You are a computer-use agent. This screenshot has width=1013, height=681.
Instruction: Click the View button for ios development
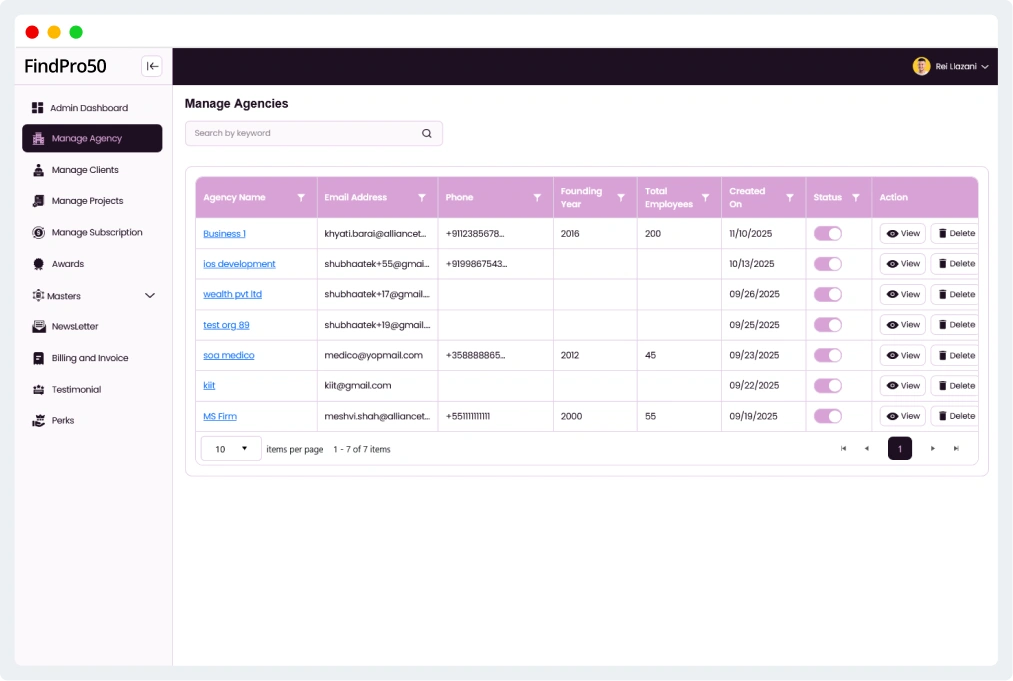[902, 264]
